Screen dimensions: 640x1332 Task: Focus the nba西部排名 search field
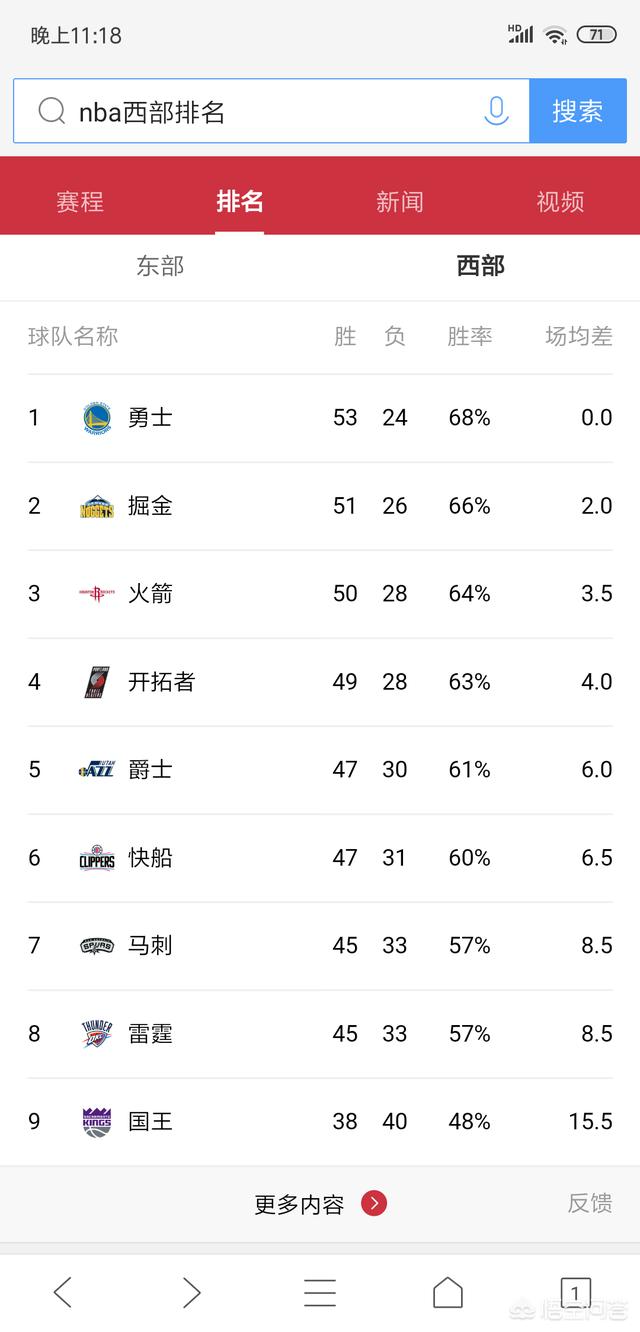click(271, 111)
